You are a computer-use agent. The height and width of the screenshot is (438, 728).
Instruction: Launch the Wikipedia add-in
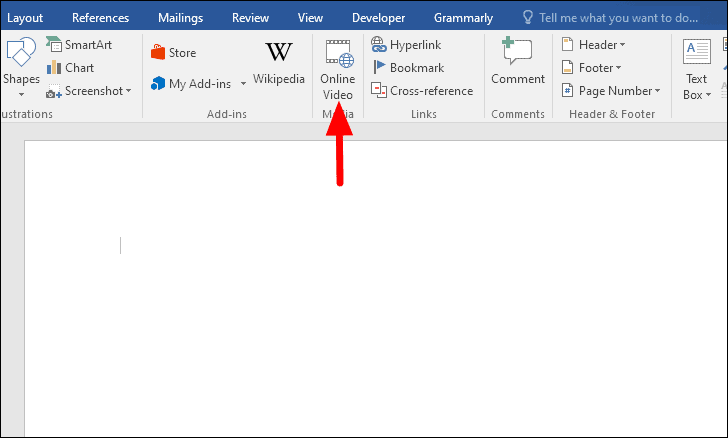click(279, 64)
